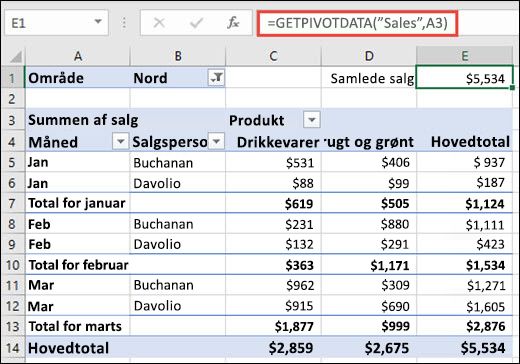Select the $88 cell
The image size is (520, 364).
(x=273, y=183)
